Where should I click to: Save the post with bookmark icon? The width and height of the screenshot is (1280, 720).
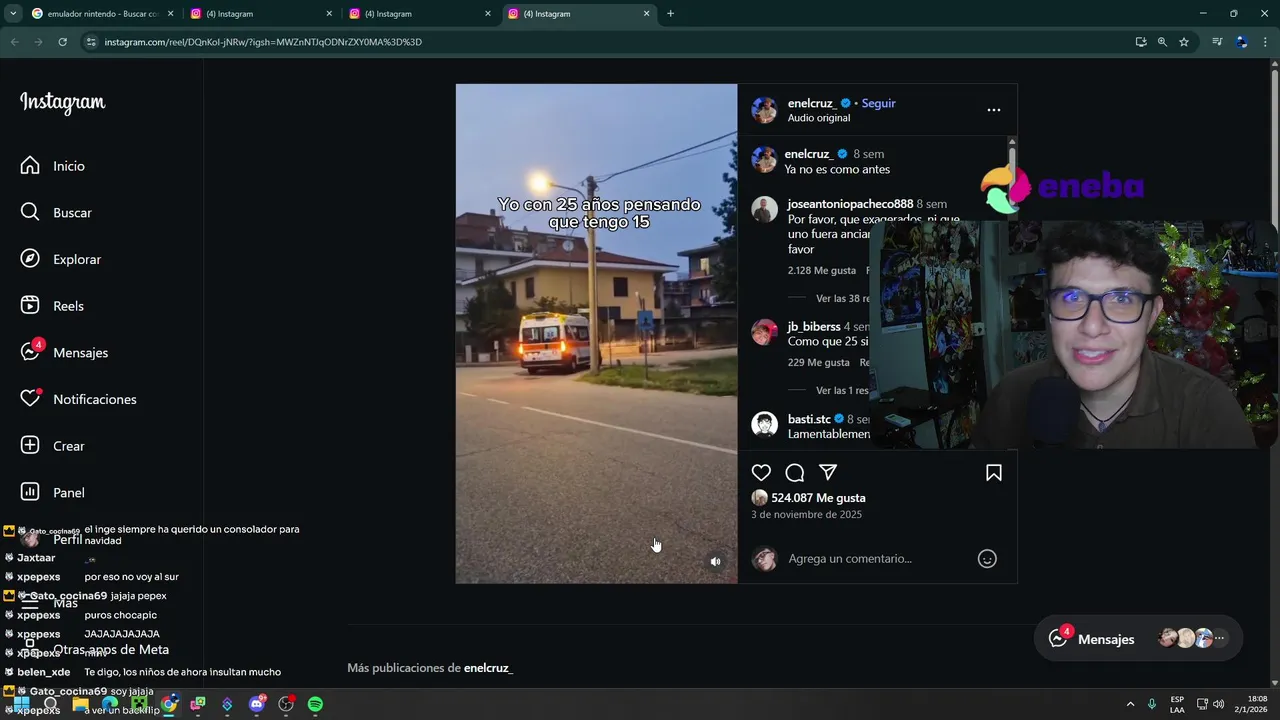pos(994,473)
